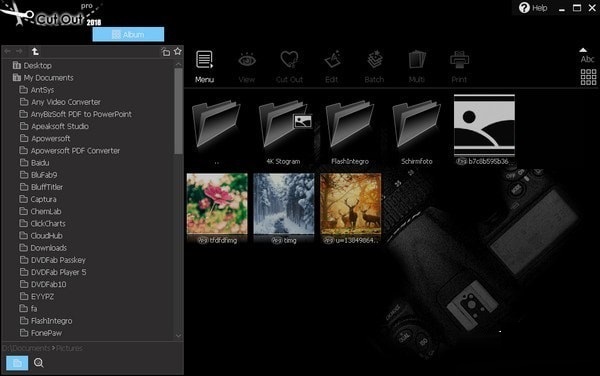Sort files using the Abc icon
Viewport: 600px width, 376px height.
[587, 59]
